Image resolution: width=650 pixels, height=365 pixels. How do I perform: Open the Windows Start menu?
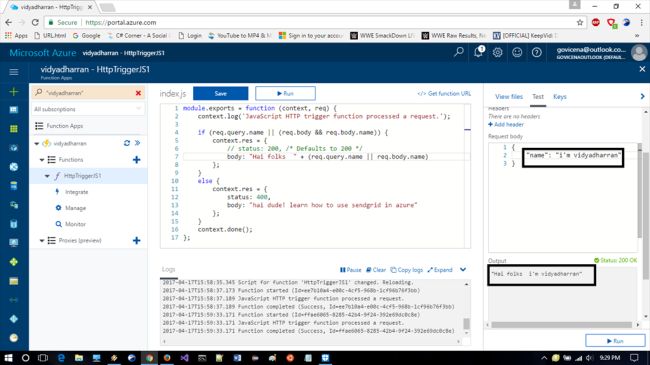(x=8, y=358)
